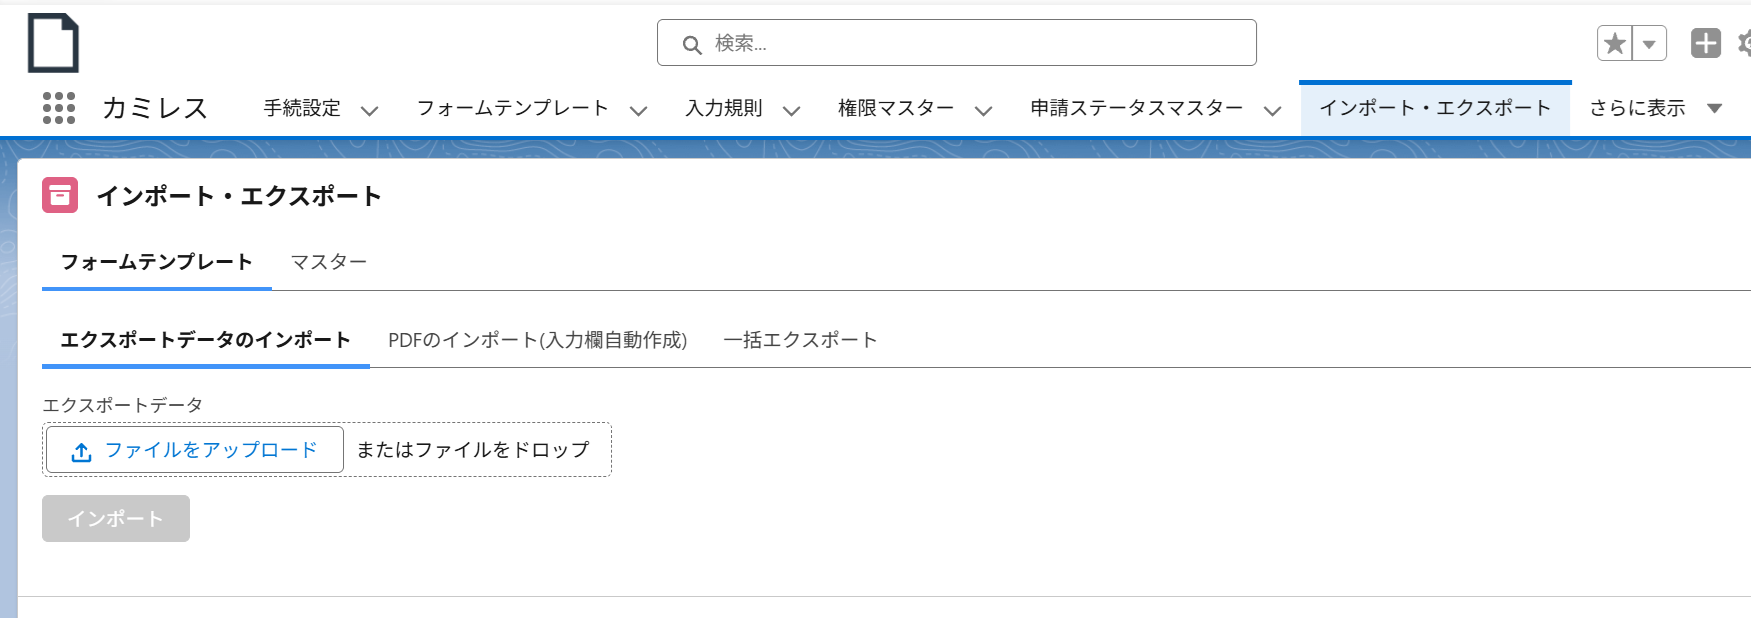Open the App Launcher waffle icon
Image resolution: width=1751 pixels, height=618 pixels.
[58, 108]
